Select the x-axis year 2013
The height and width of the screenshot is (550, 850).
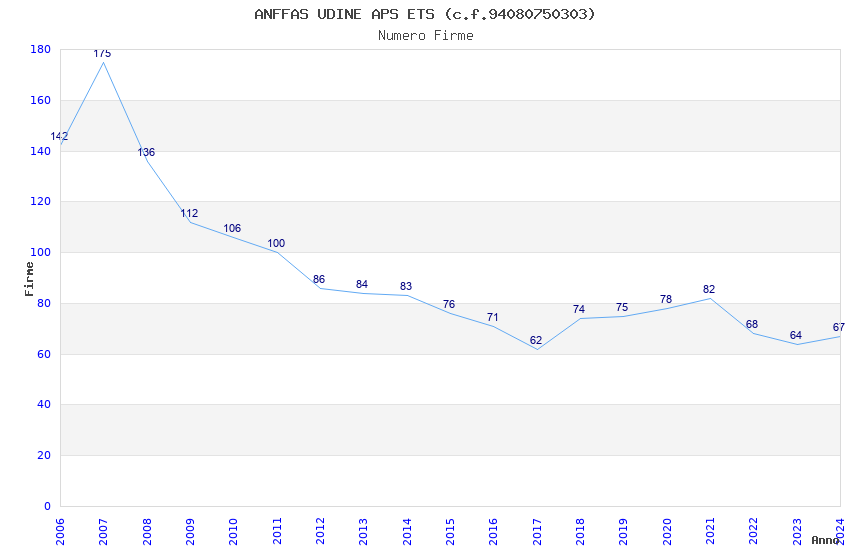pos(363,532)
